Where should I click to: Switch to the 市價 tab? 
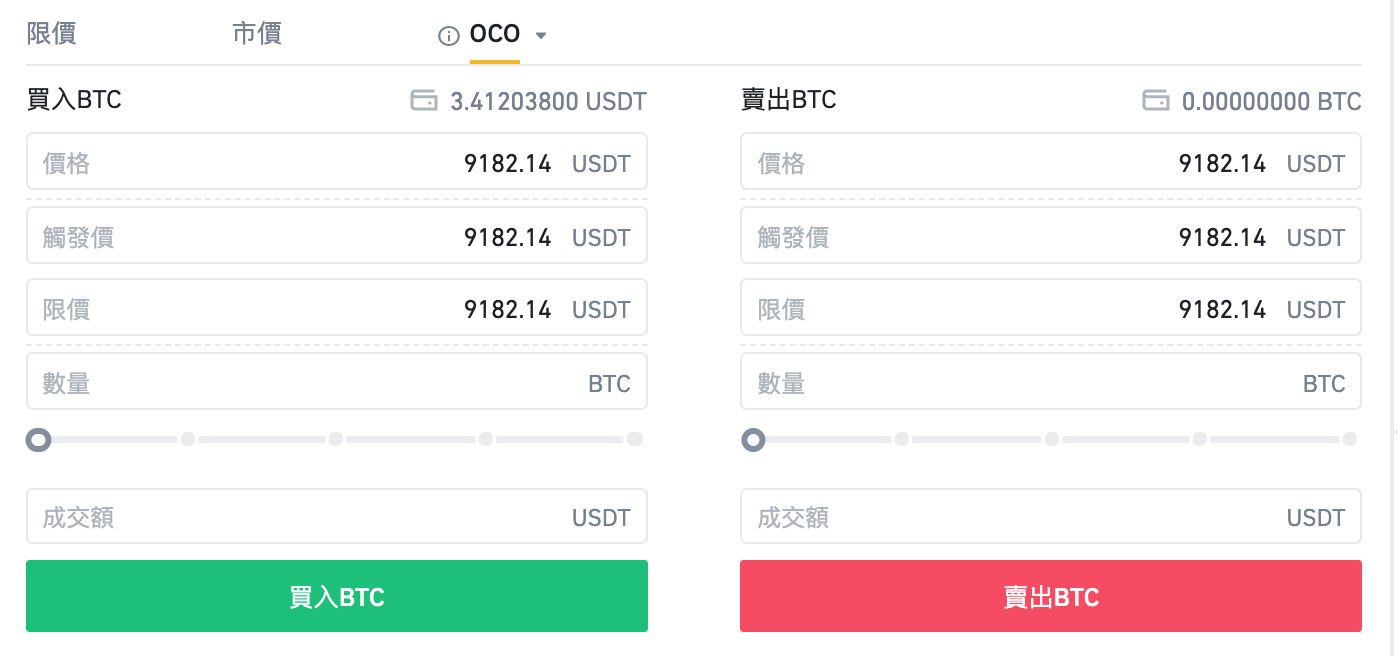point(257,33)
